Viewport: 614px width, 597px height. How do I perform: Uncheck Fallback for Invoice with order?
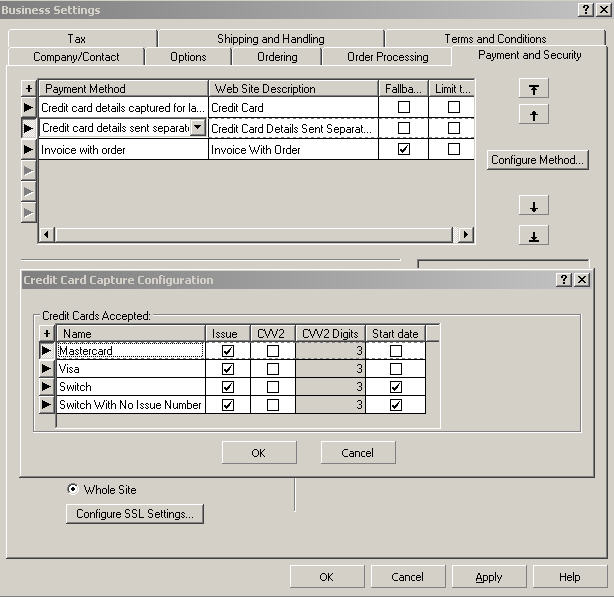pos(404,149)
